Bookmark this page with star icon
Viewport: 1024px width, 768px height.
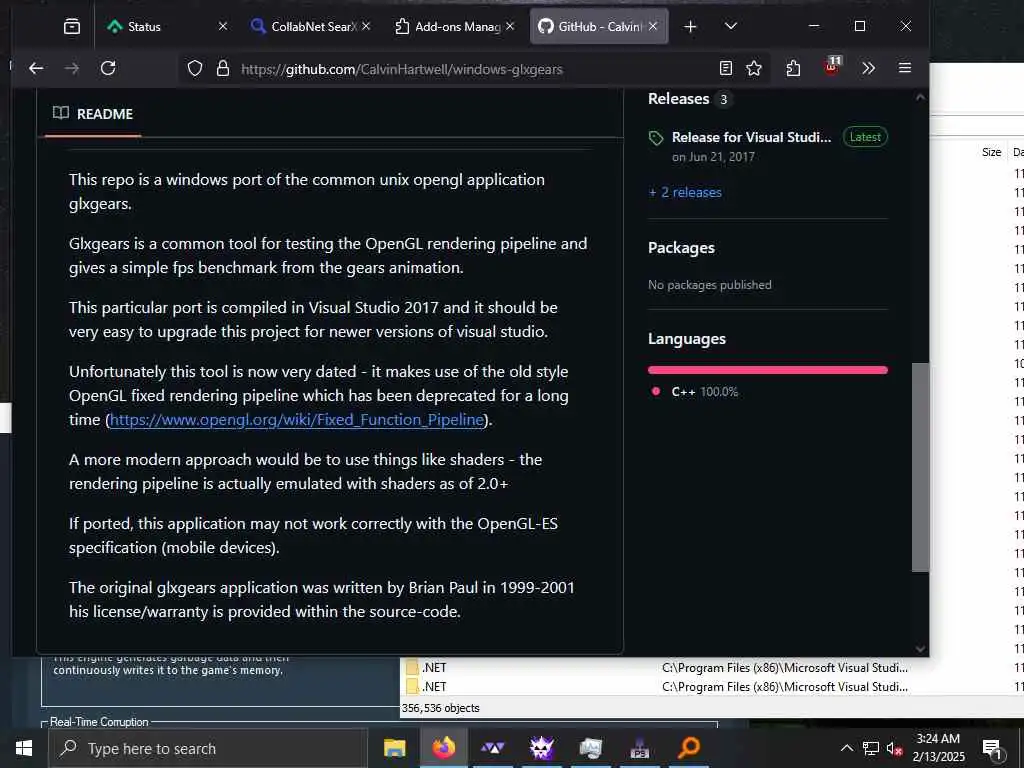point(754,68)
